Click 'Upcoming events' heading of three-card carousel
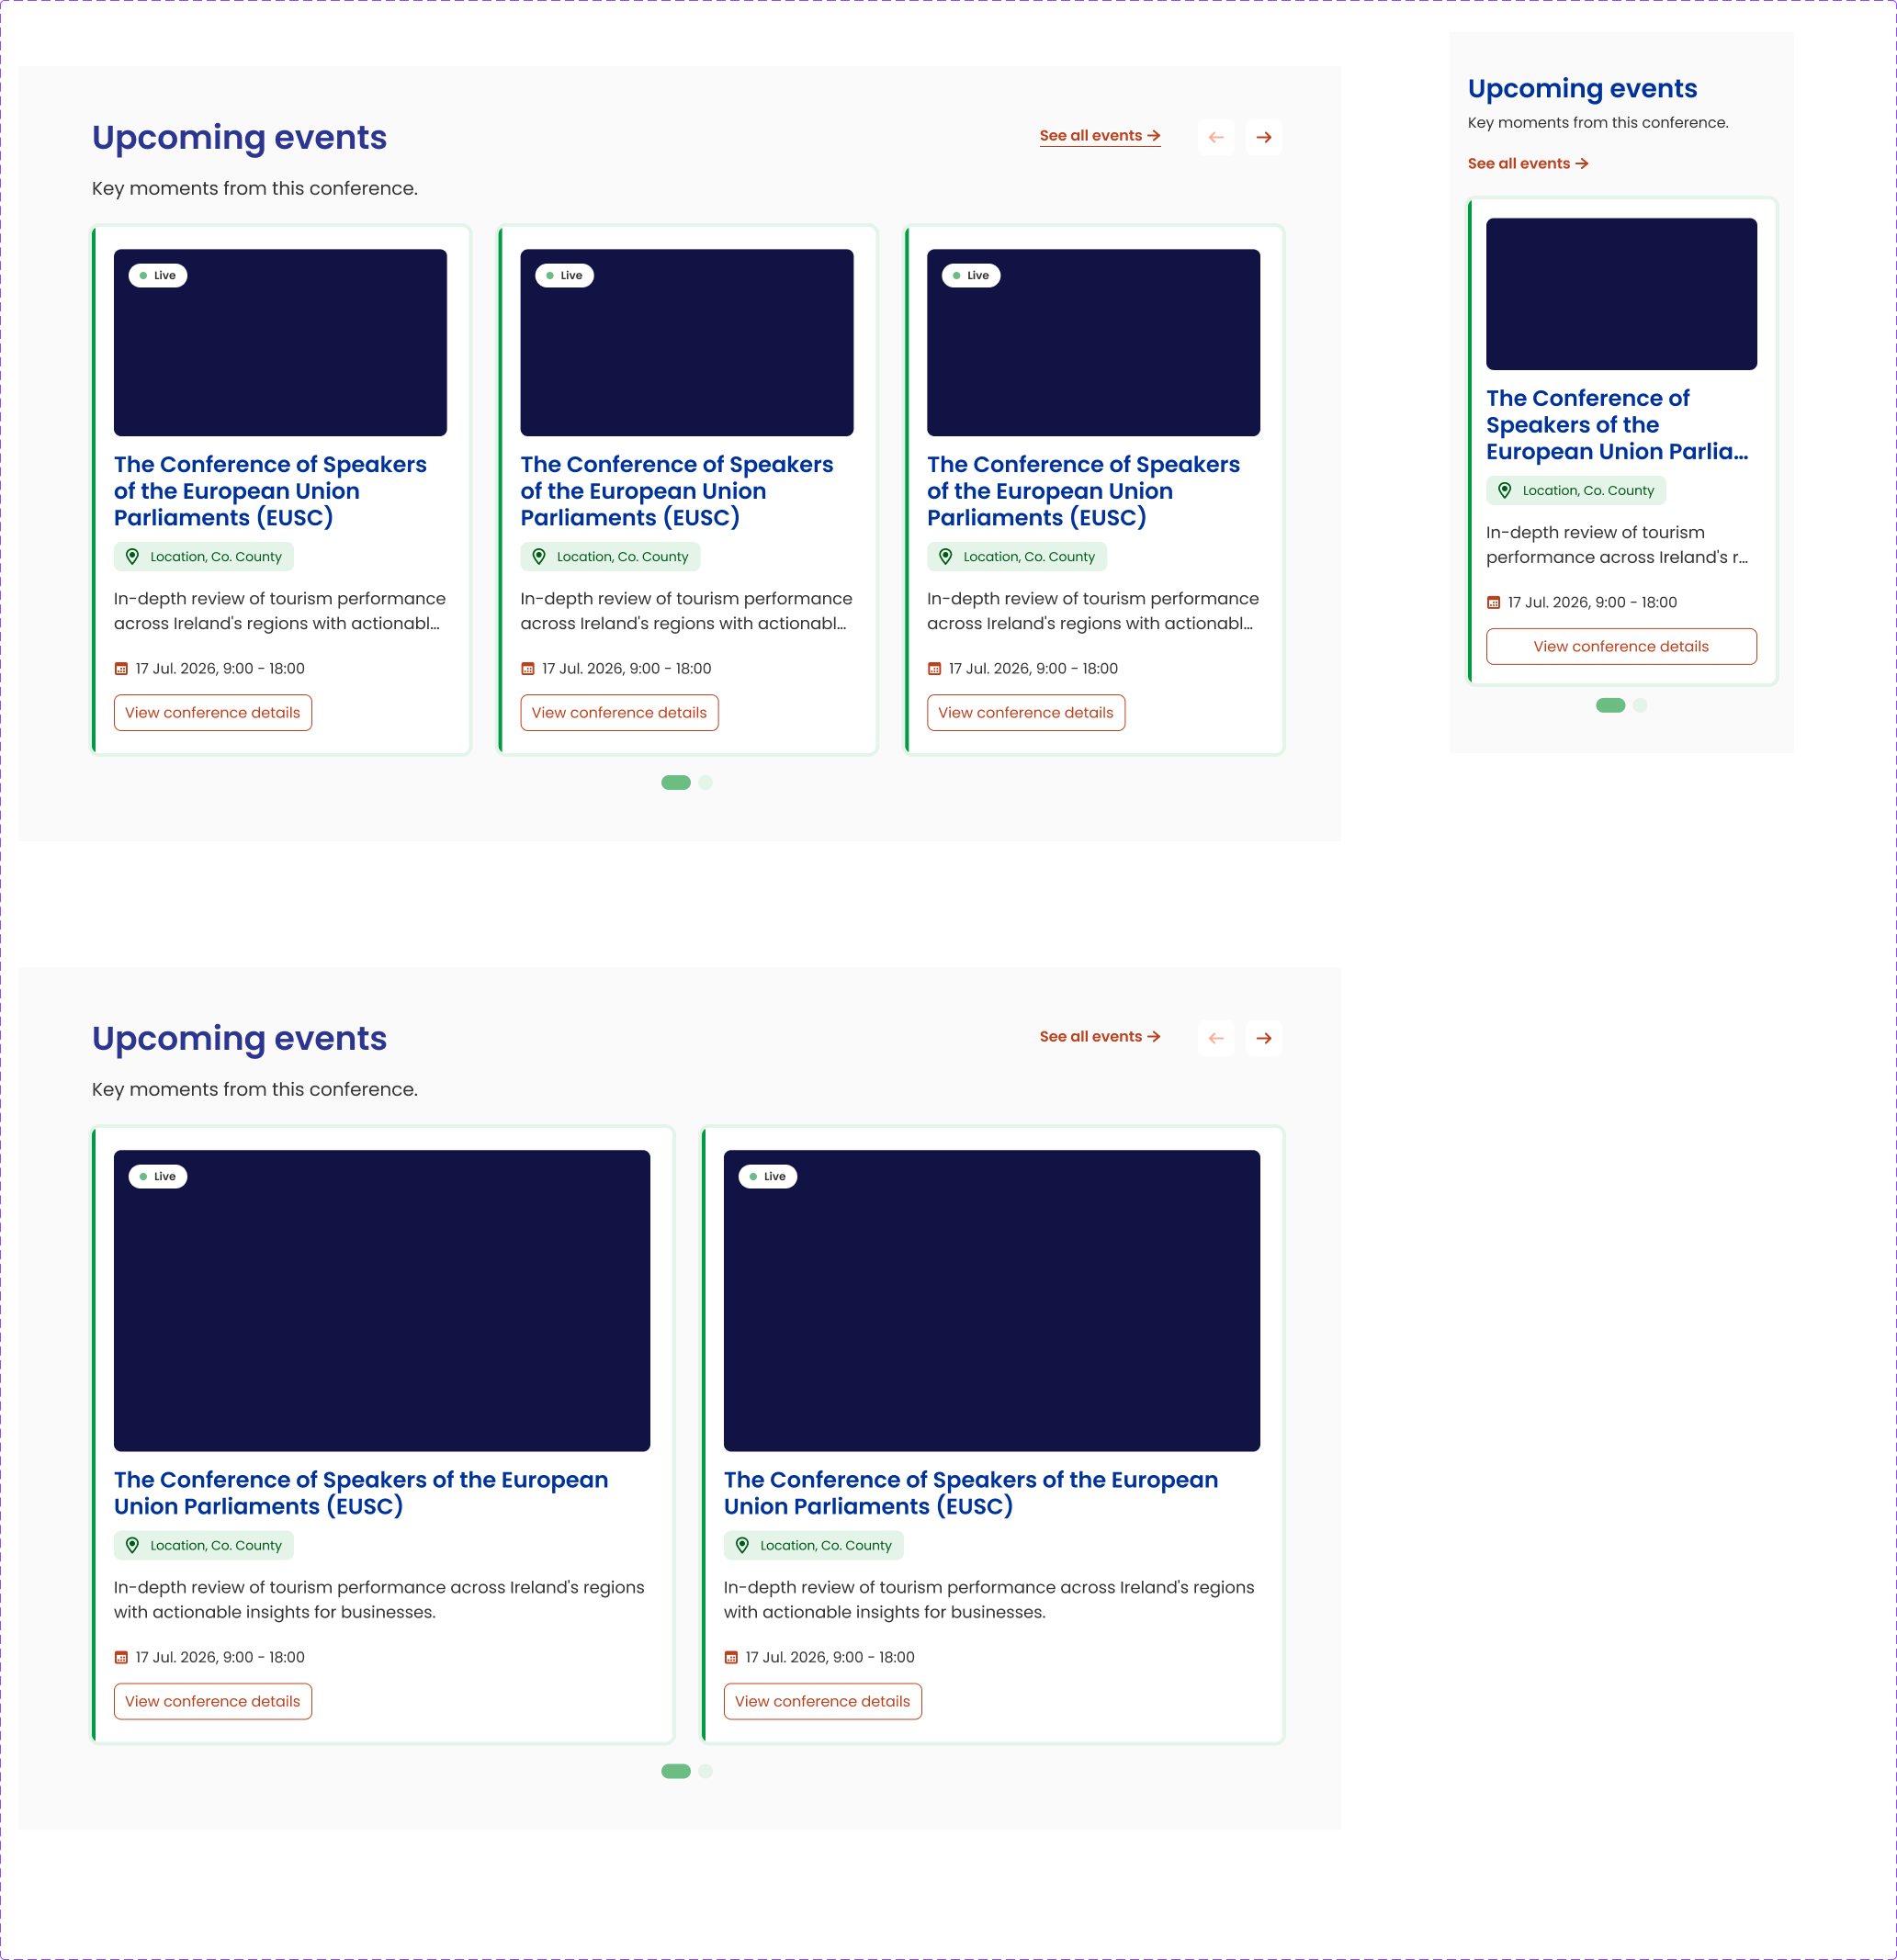The image size is (1897, 1960). click(239, 138)
